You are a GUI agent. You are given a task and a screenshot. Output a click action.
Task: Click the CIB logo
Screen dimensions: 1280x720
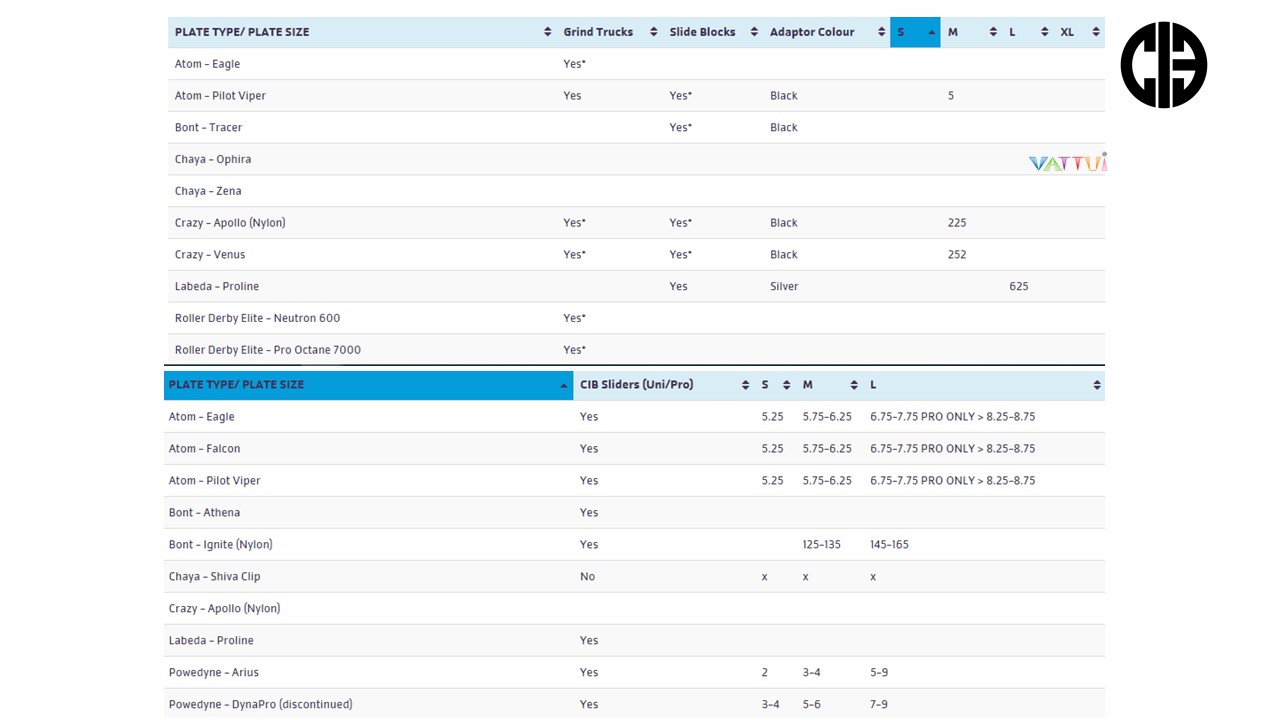1164,65
